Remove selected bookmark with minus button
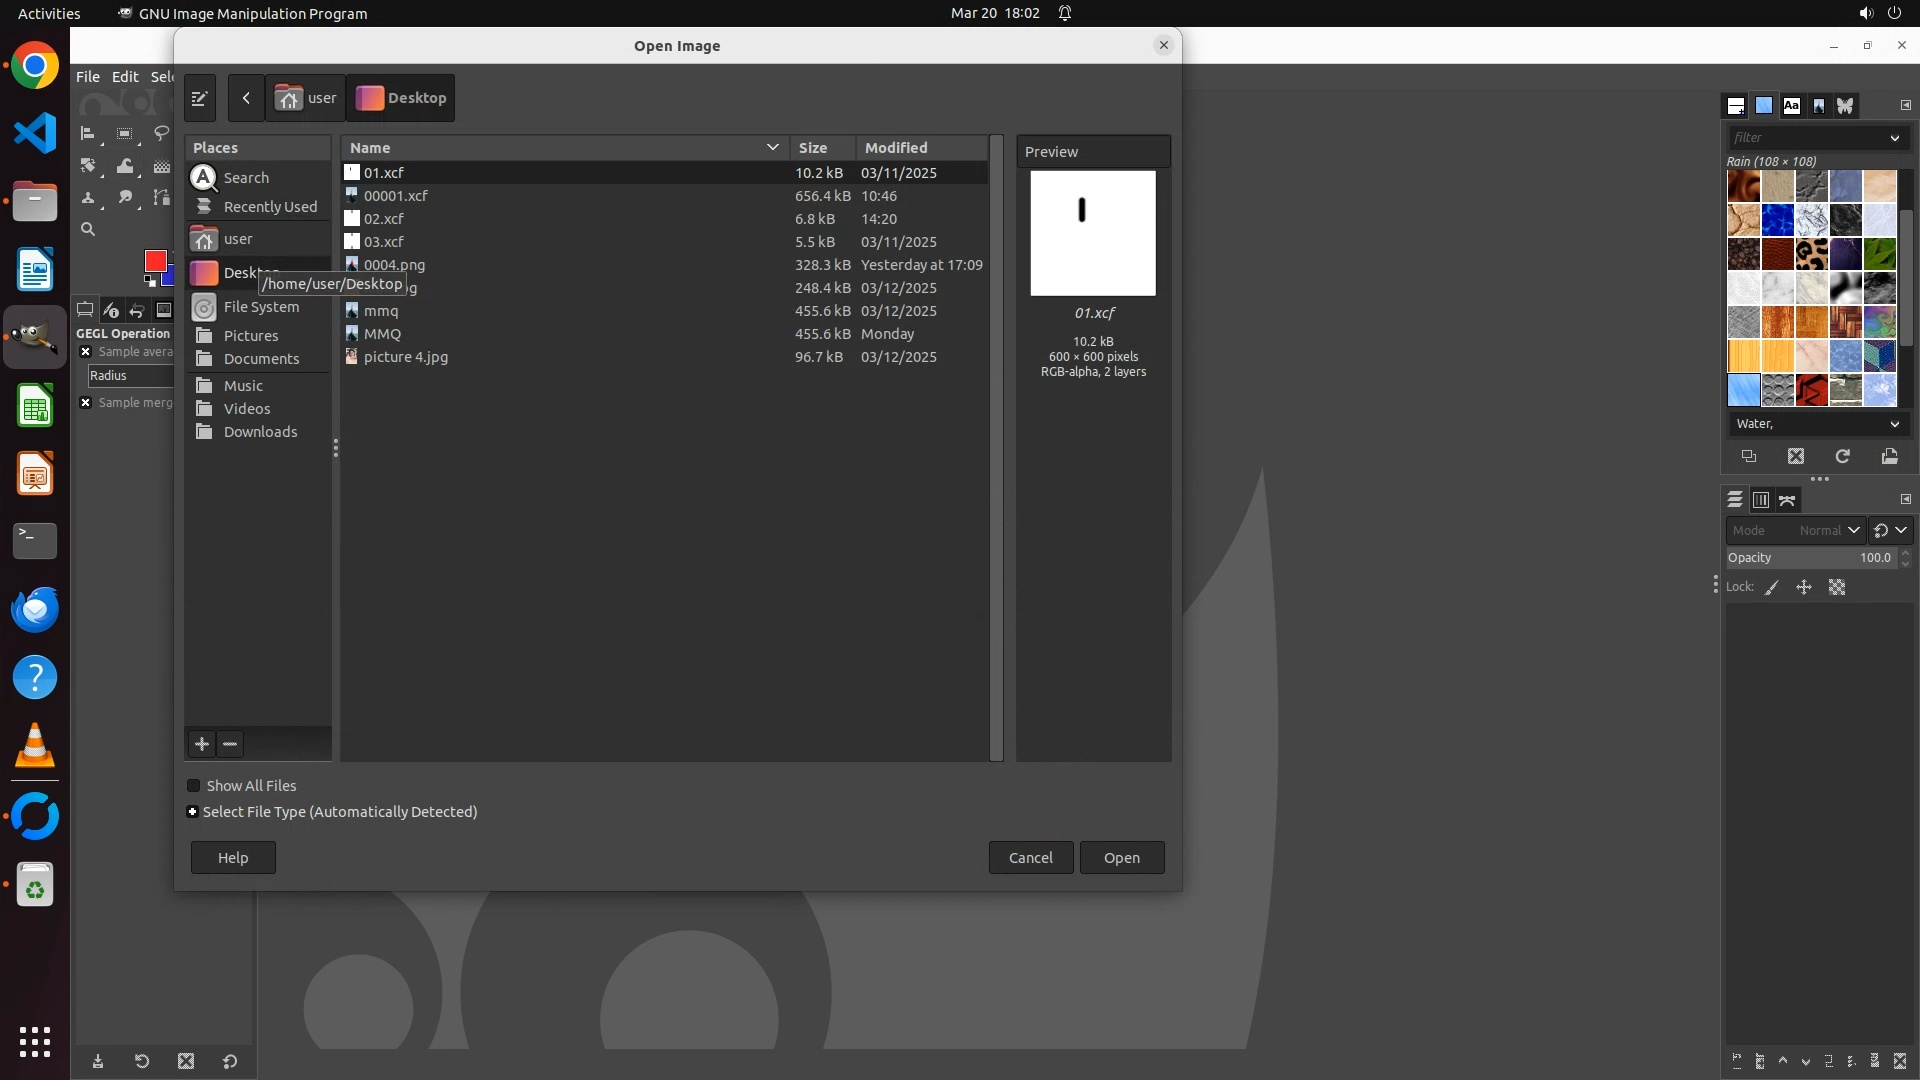The image size is (1920, 1080). pos(230,744)
